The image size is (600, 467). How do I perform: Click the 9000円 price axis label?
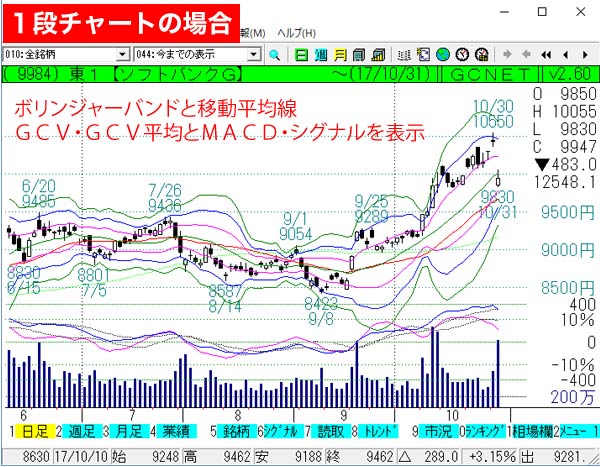pyautogui.click(x=568, y=250)
